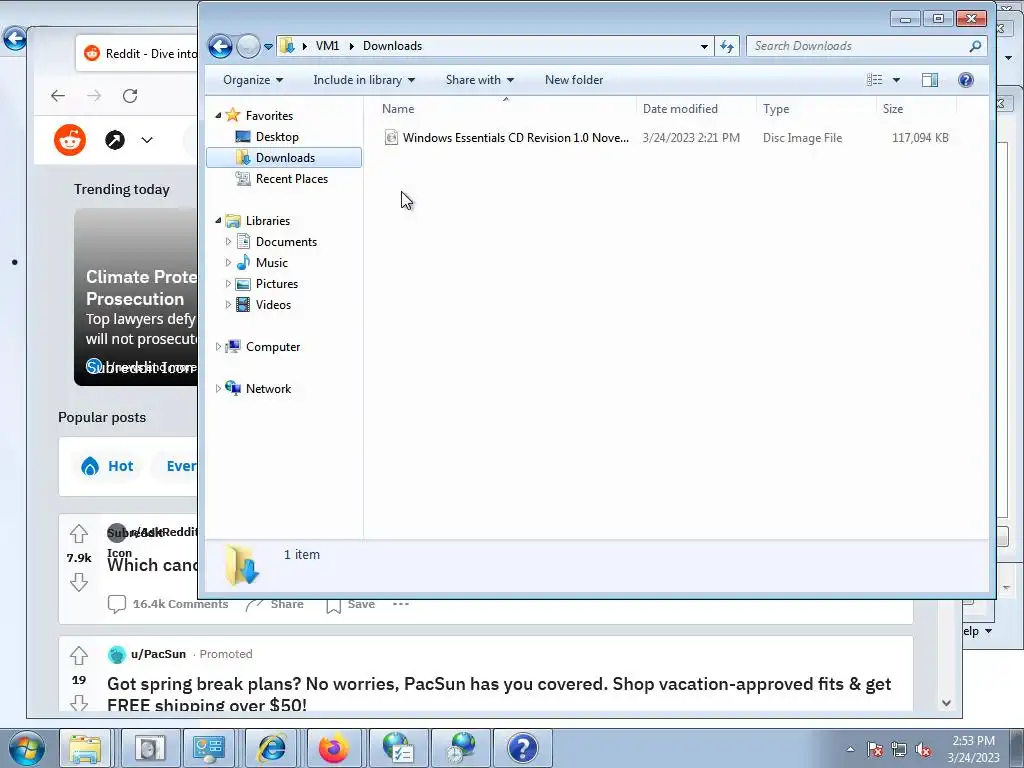
Task: Open the Music library
Action: click(272, 263)
